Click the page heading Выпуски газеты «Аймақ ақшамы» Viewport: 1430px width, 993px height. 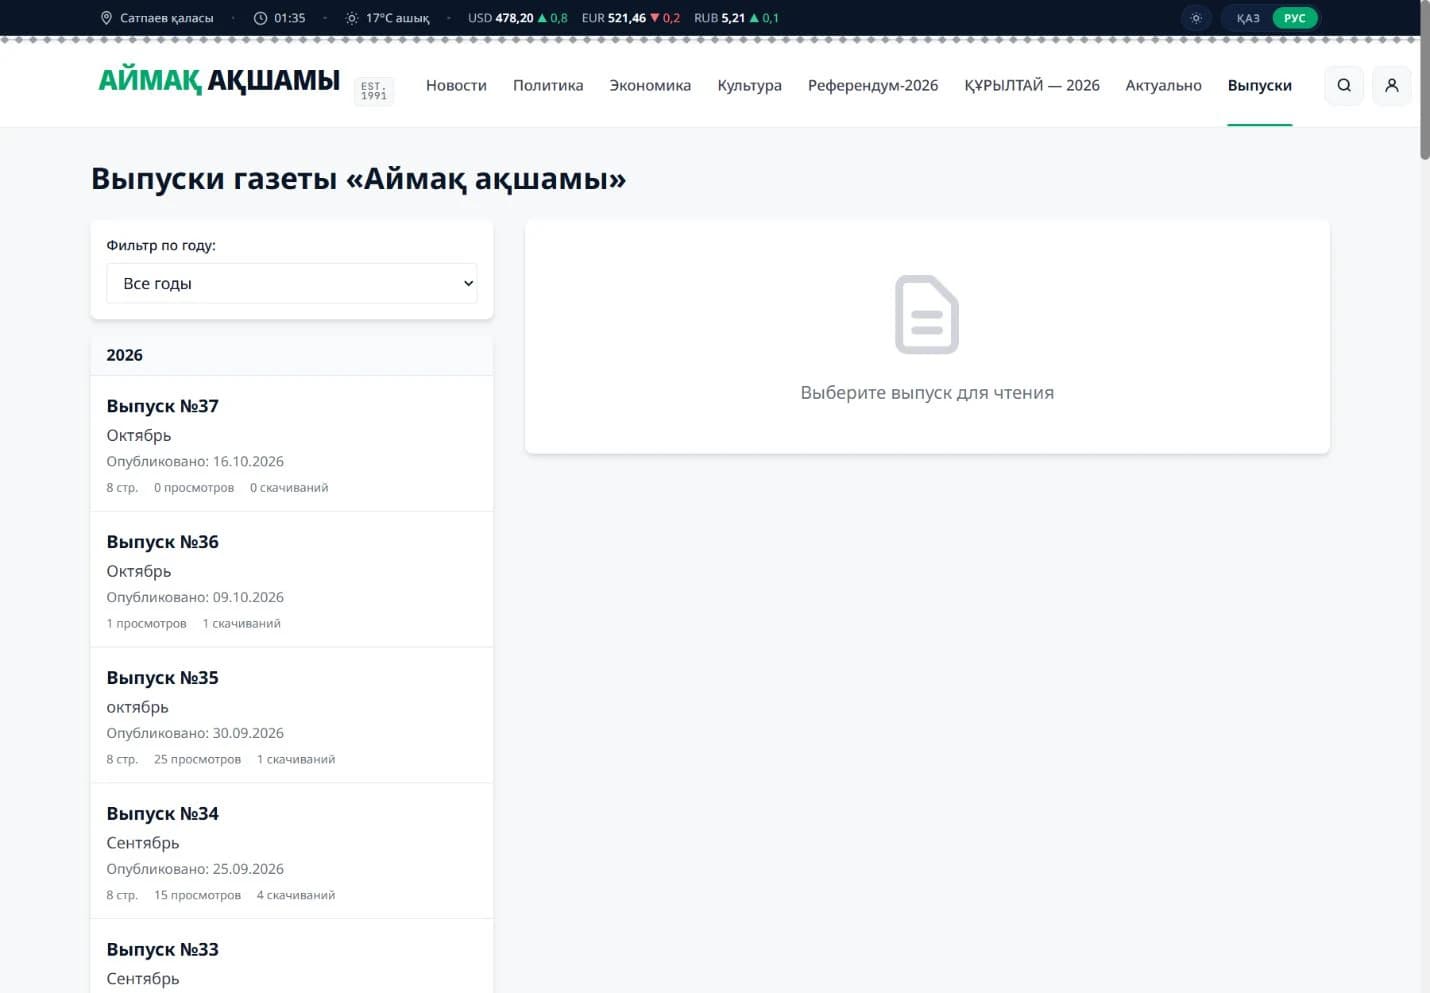pyautogui.click(x=358, y=179)
